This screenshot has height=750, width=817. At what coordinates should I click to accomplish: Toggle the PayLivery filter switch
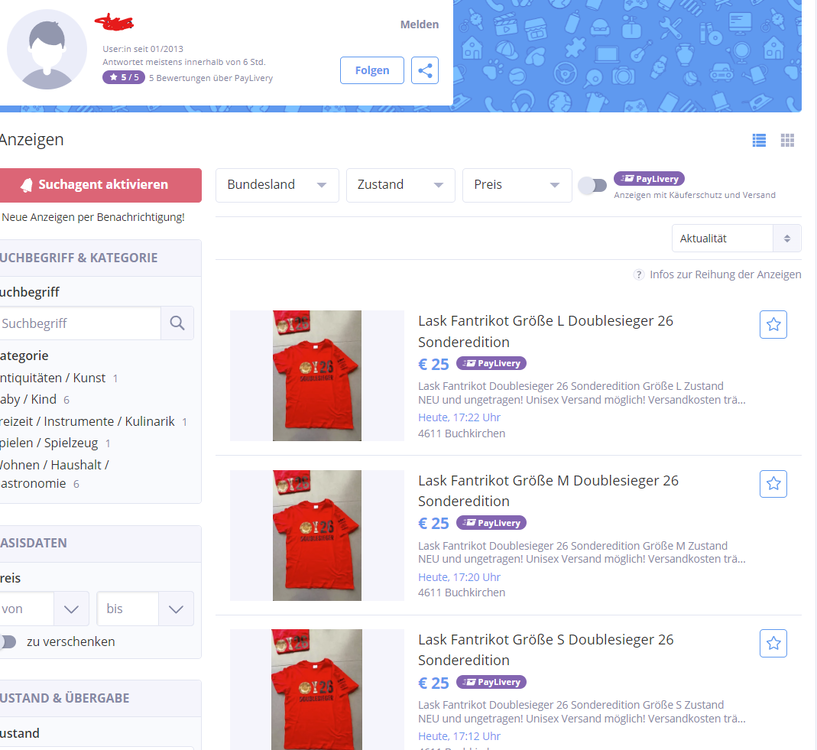click(592, 186)
